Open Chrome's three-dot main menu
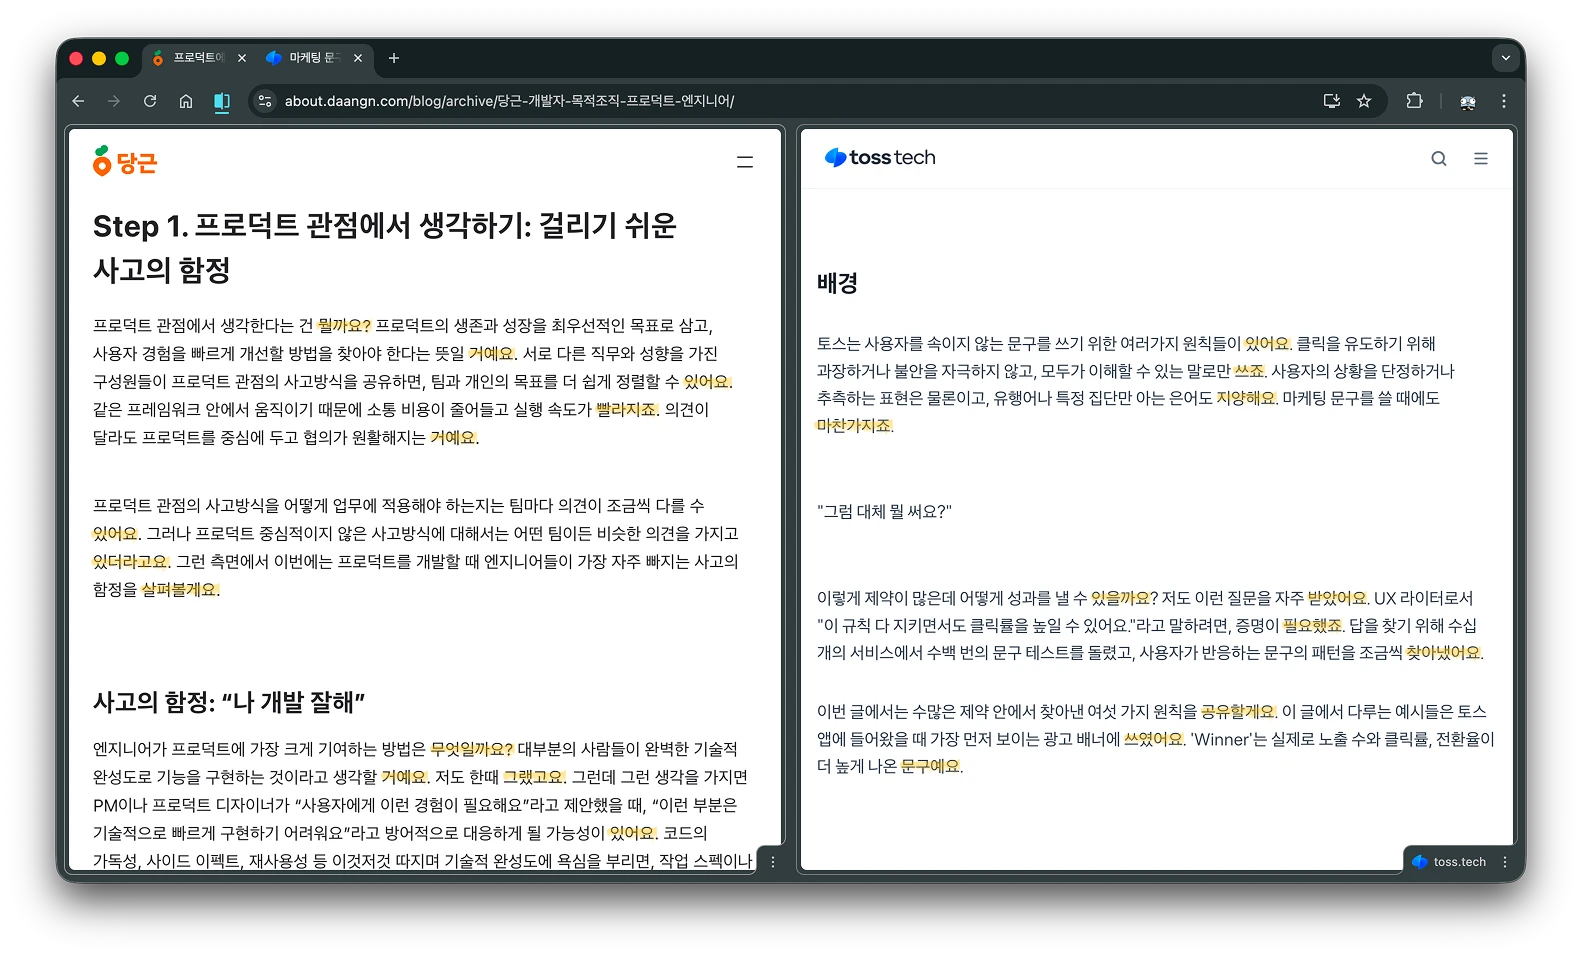The image size is (1582, 957). (1504, 101)
